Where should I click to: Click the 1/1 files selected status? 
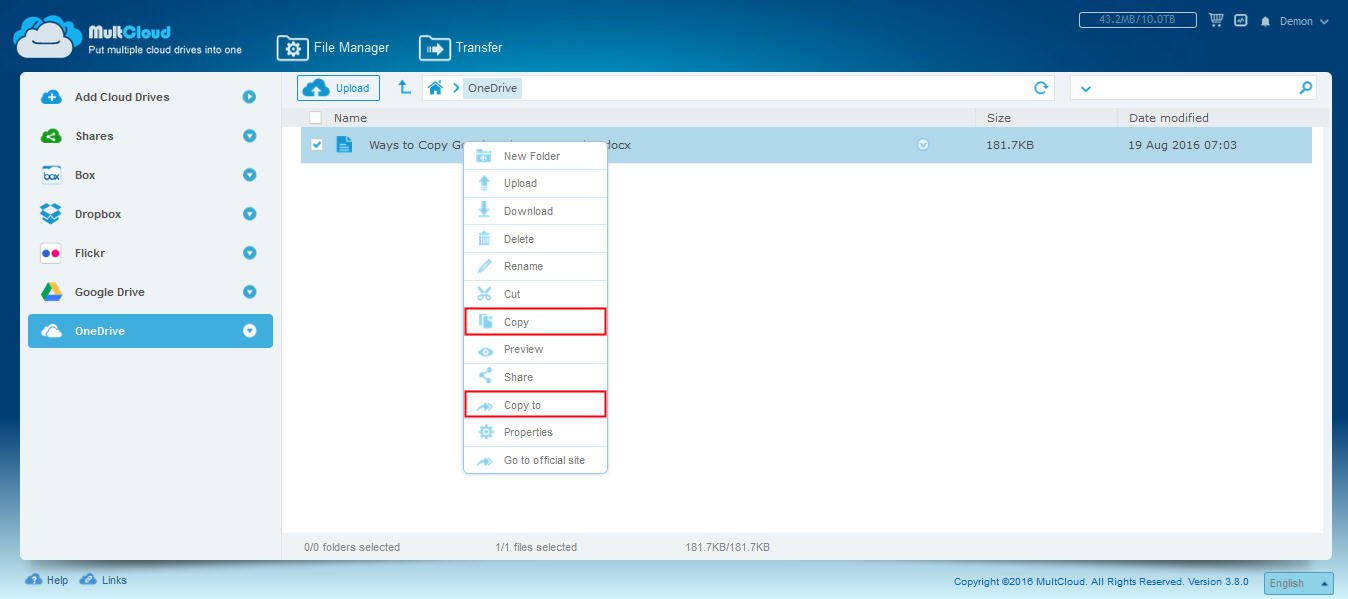point(536,547)
